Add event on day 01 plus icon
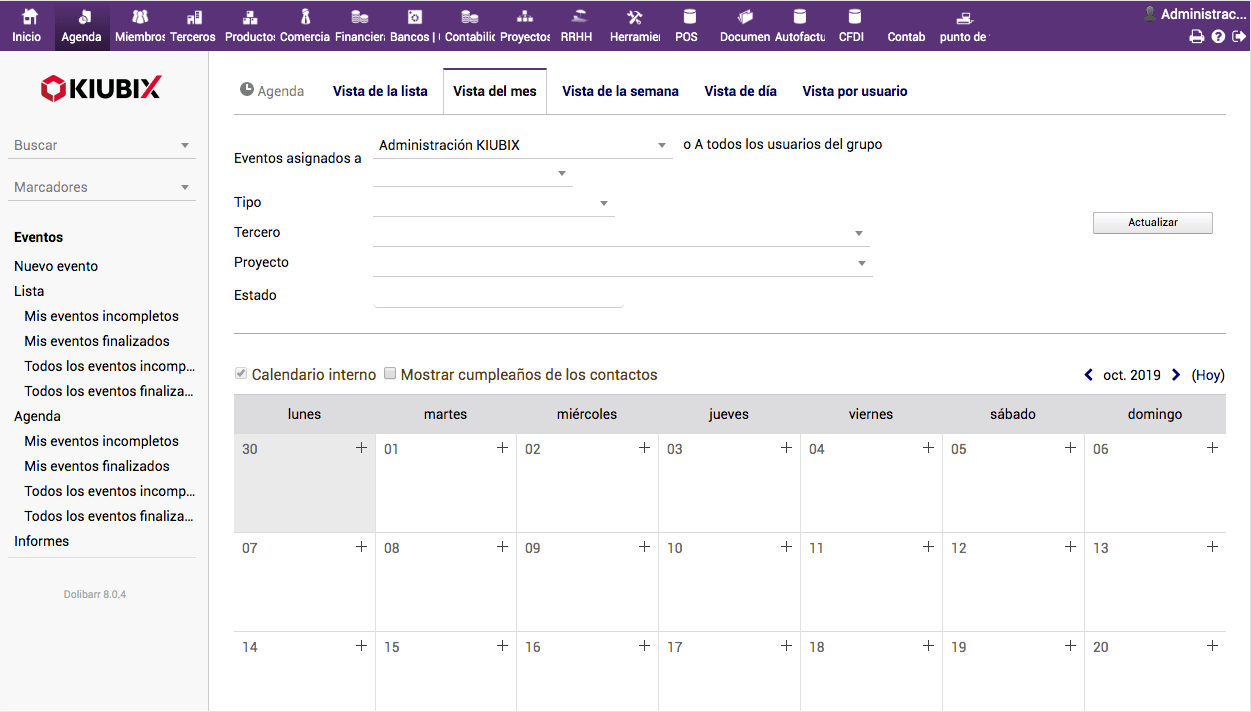 click(502, 448)
